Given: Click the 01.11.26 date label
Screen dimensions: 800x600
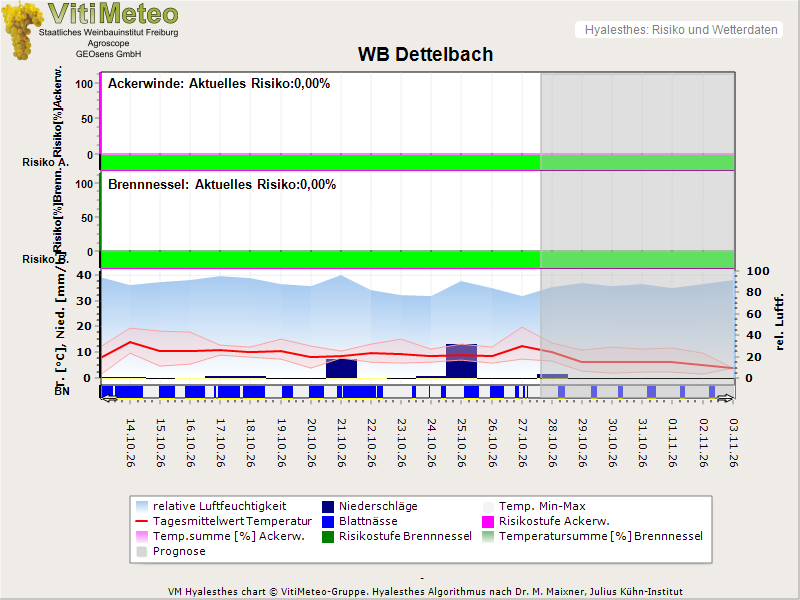Looking at the screenshot, I should pos(672,443).
